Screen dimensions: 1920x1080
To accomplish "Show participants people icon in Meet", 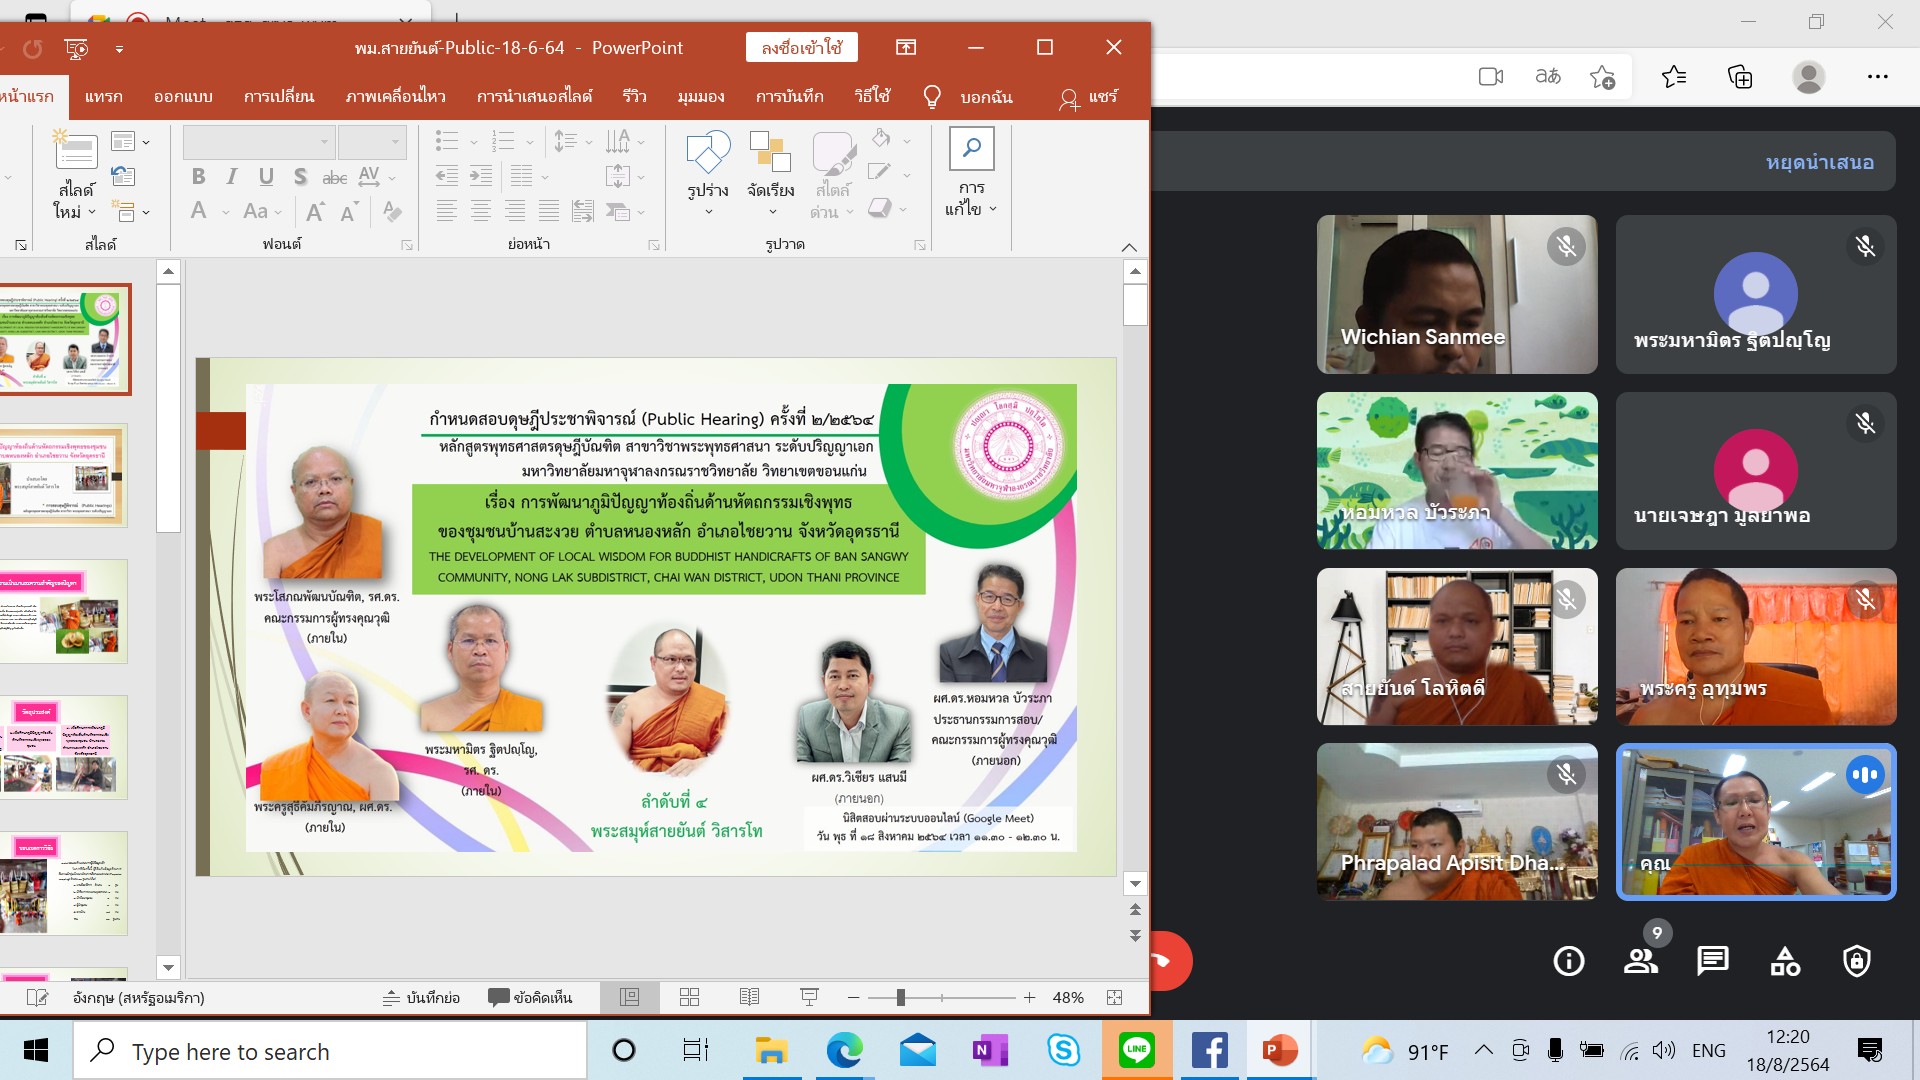I will pyautogui.click(x=1641, y=961).
